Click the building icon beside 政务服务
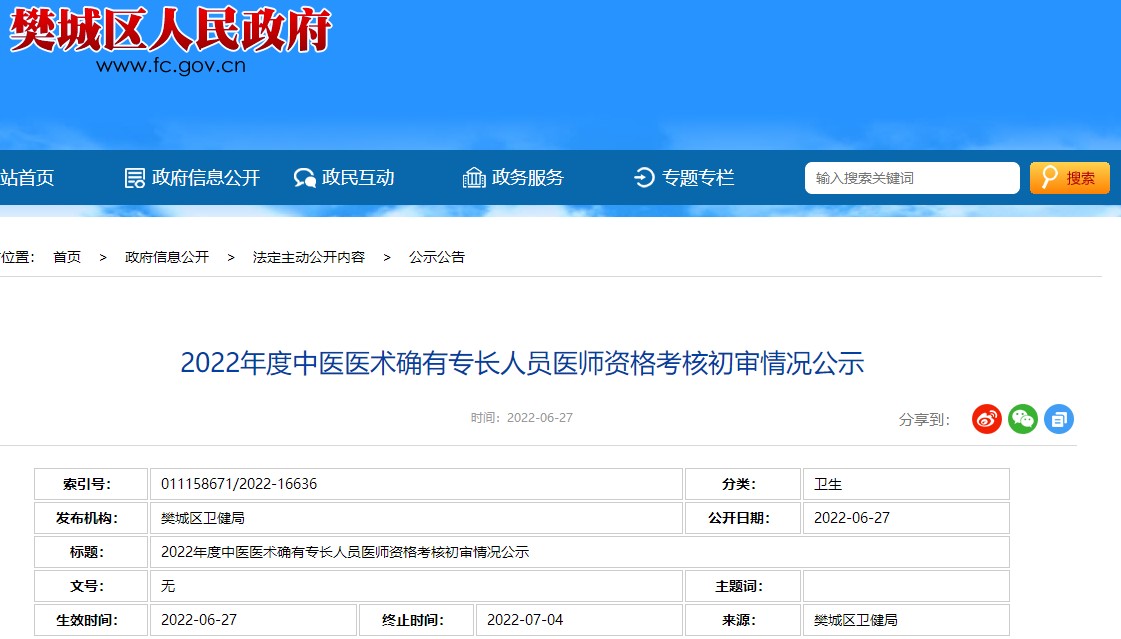Image resolution: width=1121 pixels, height=639 pixels. [474, 178]
